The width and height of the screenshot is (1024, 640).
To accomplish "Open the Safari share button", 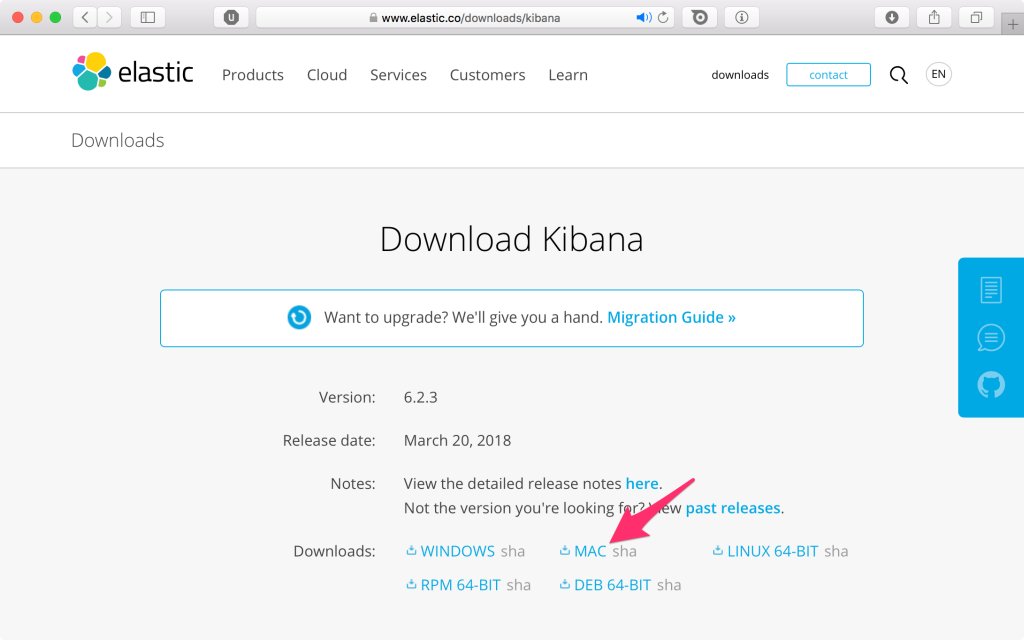I will pyautogui.click(x=934, y=18).
